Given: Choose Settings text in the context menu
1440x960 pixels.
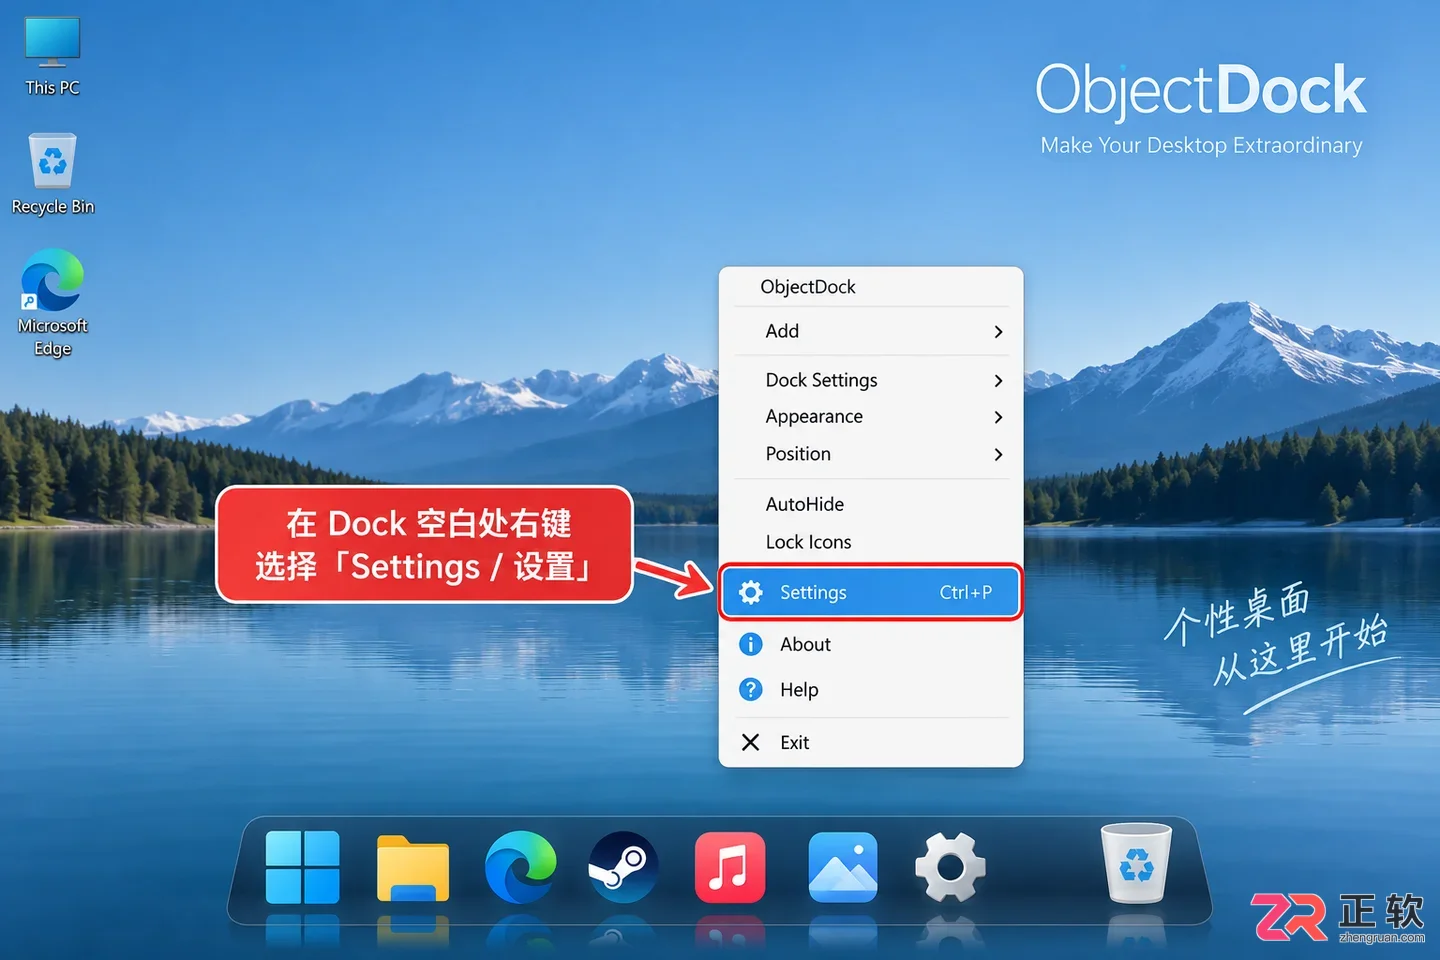Looking at the screenshot, I should [x=813, y=592].
